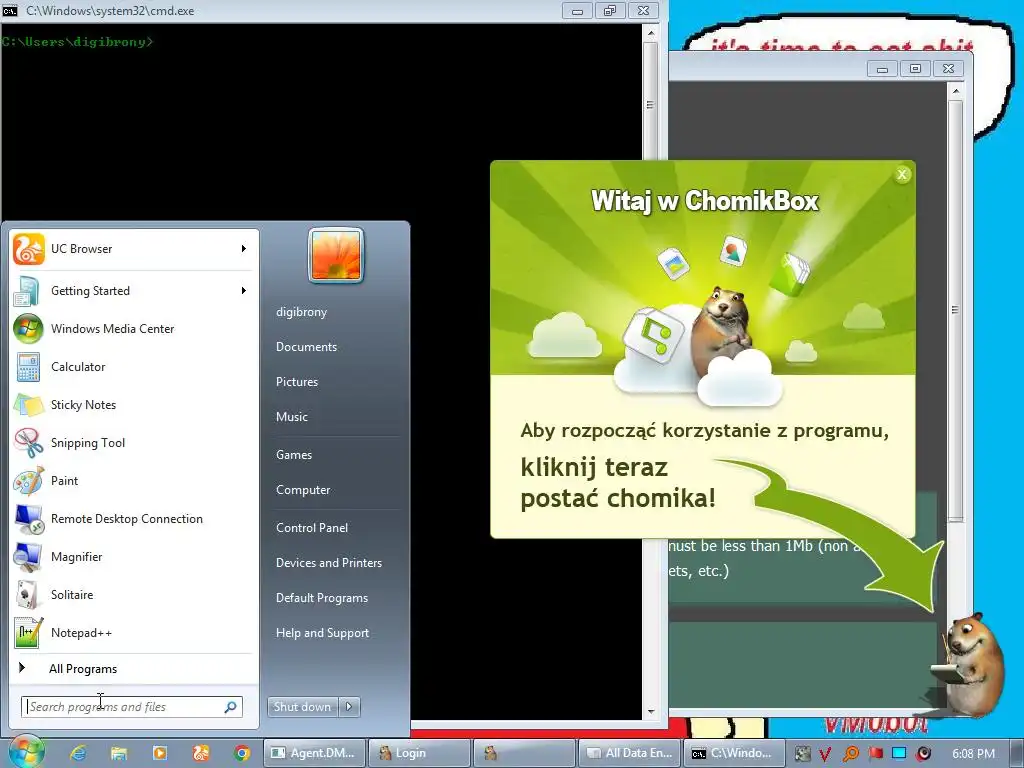Click cmd.exe scrollbar up arrow
The width and height of the screenshot is (1024, 768).
coord(650,32)
